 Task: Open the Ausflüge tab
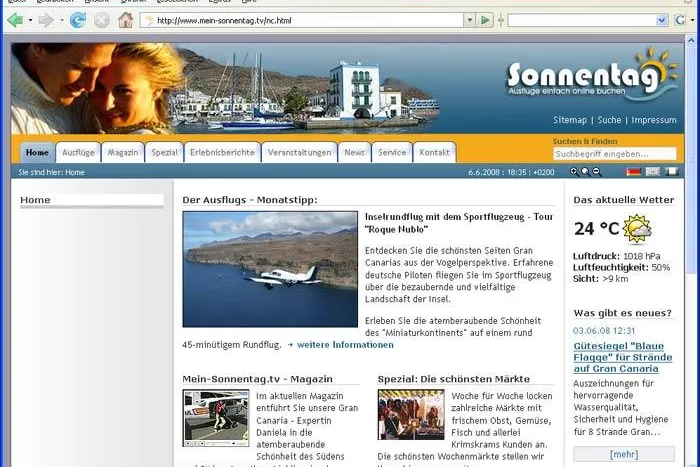pyautogui.click(x=78, y=153)
